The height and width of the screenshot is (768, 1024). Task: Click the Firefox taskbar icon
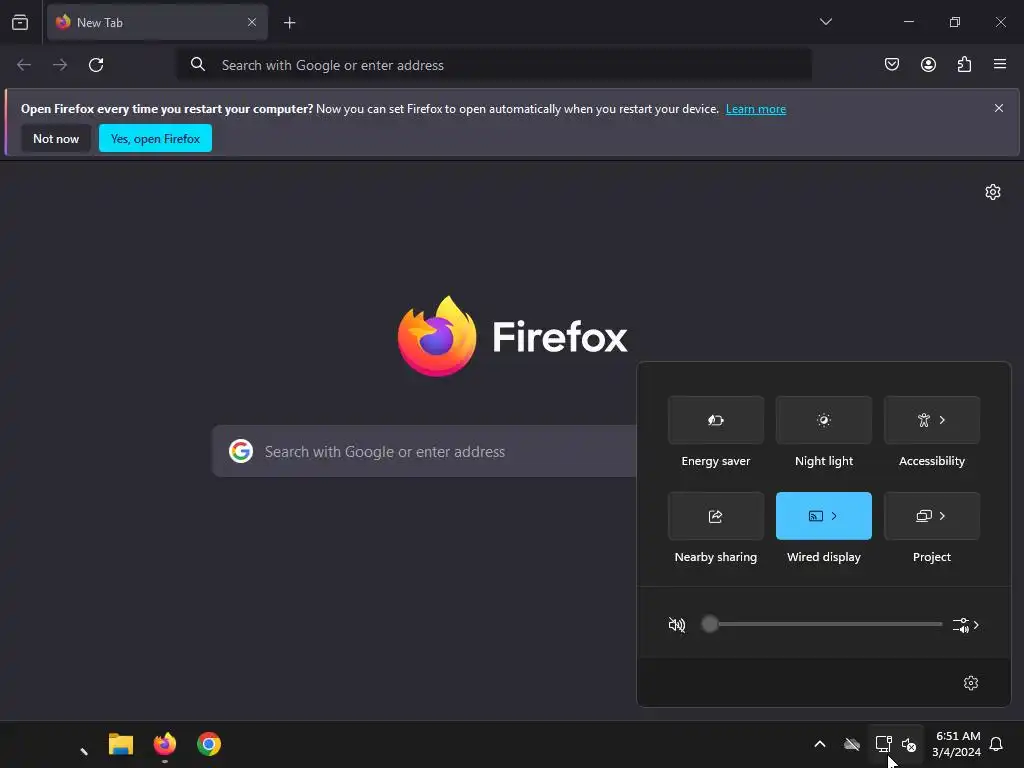pos(165,744)
